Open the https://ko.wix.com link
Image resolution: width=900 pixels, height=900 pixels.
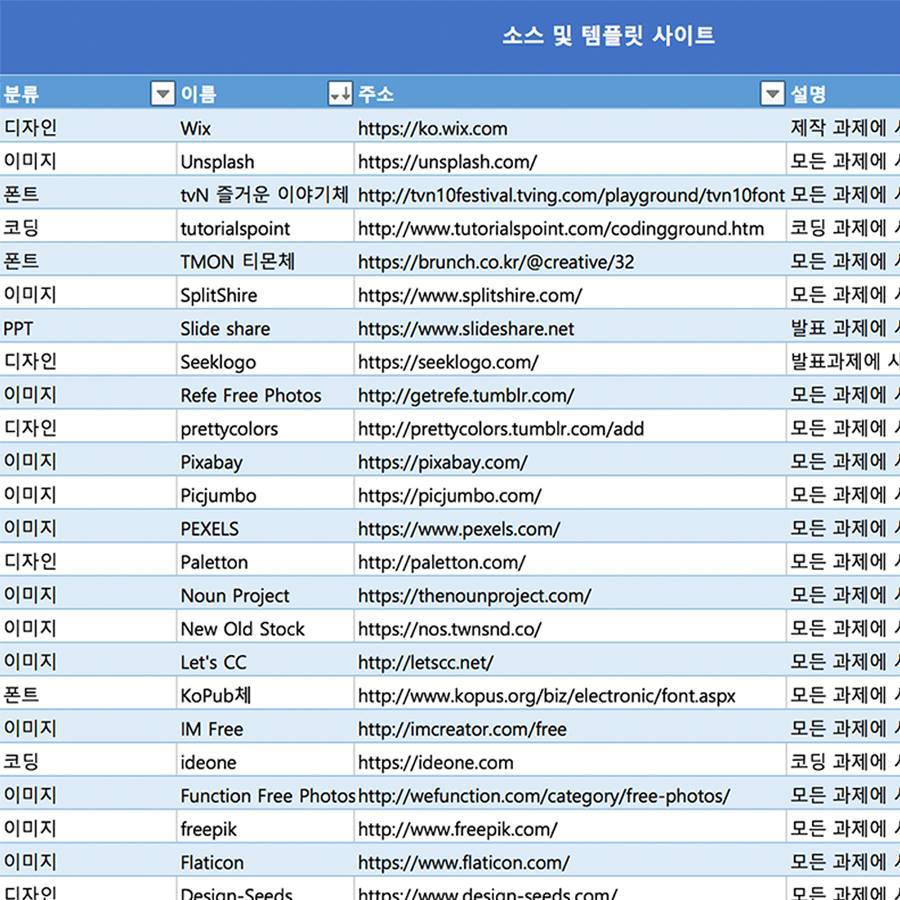pyautogui.click(x=433, y=129)
